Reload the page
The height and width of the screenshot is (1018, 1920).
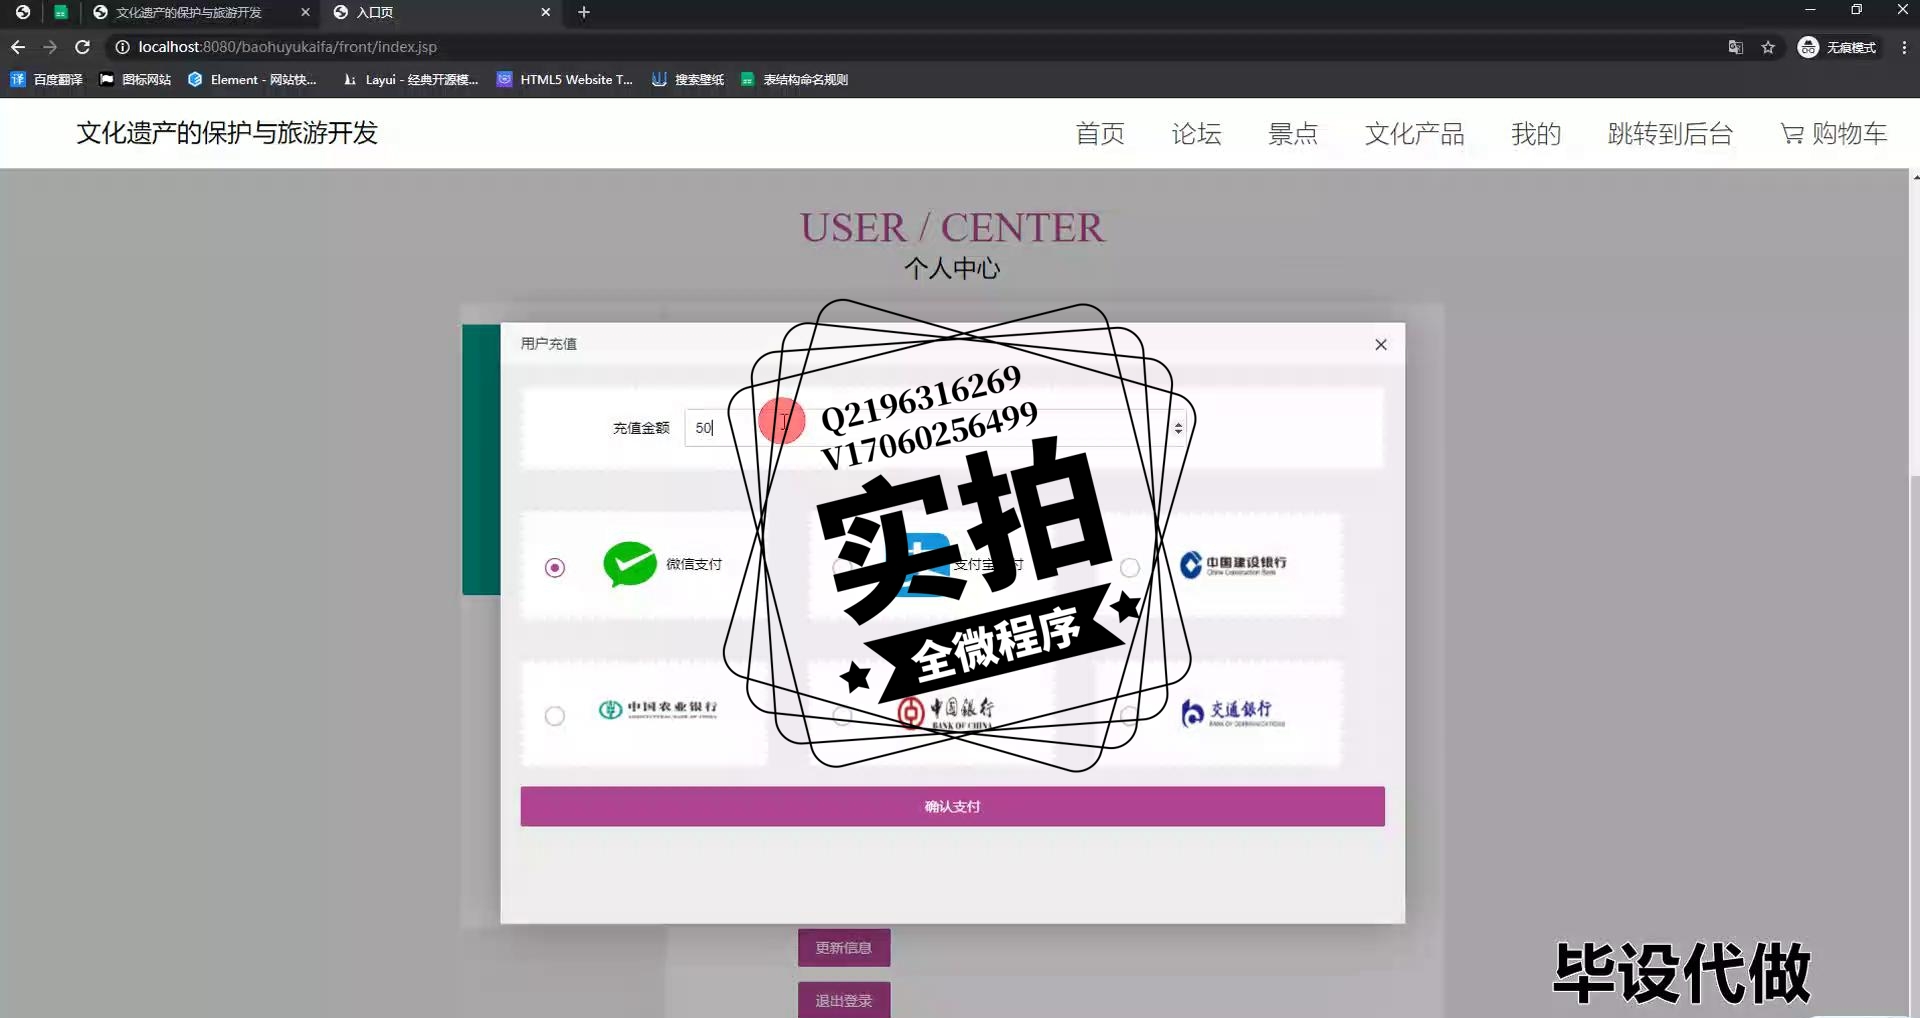click(x=83, y=47)
